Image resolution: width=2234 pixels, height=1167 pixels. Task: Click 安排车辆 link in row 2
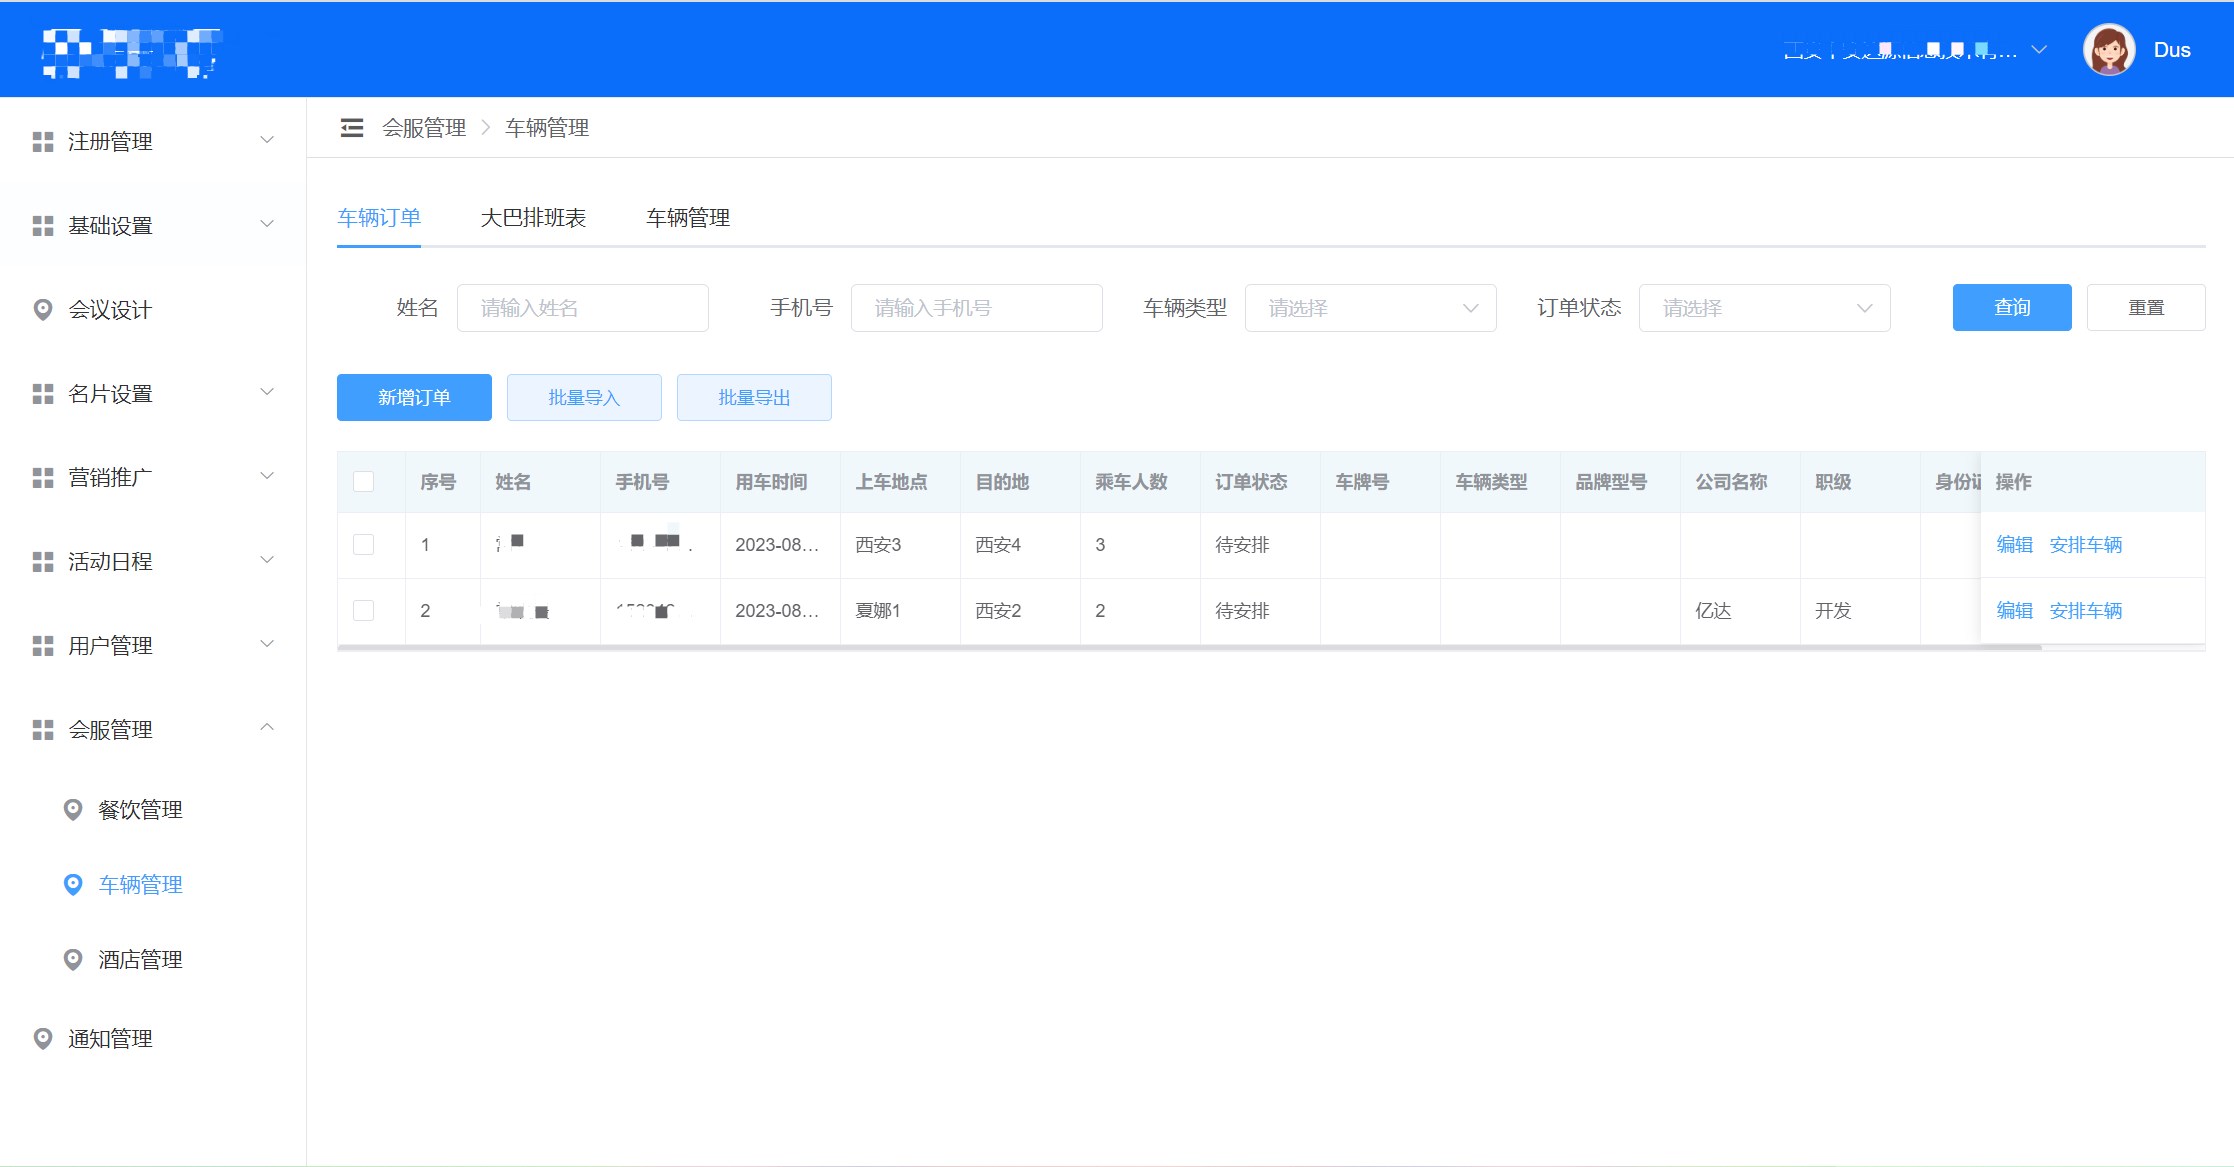pyautogui.click(x=2085, y=611)
